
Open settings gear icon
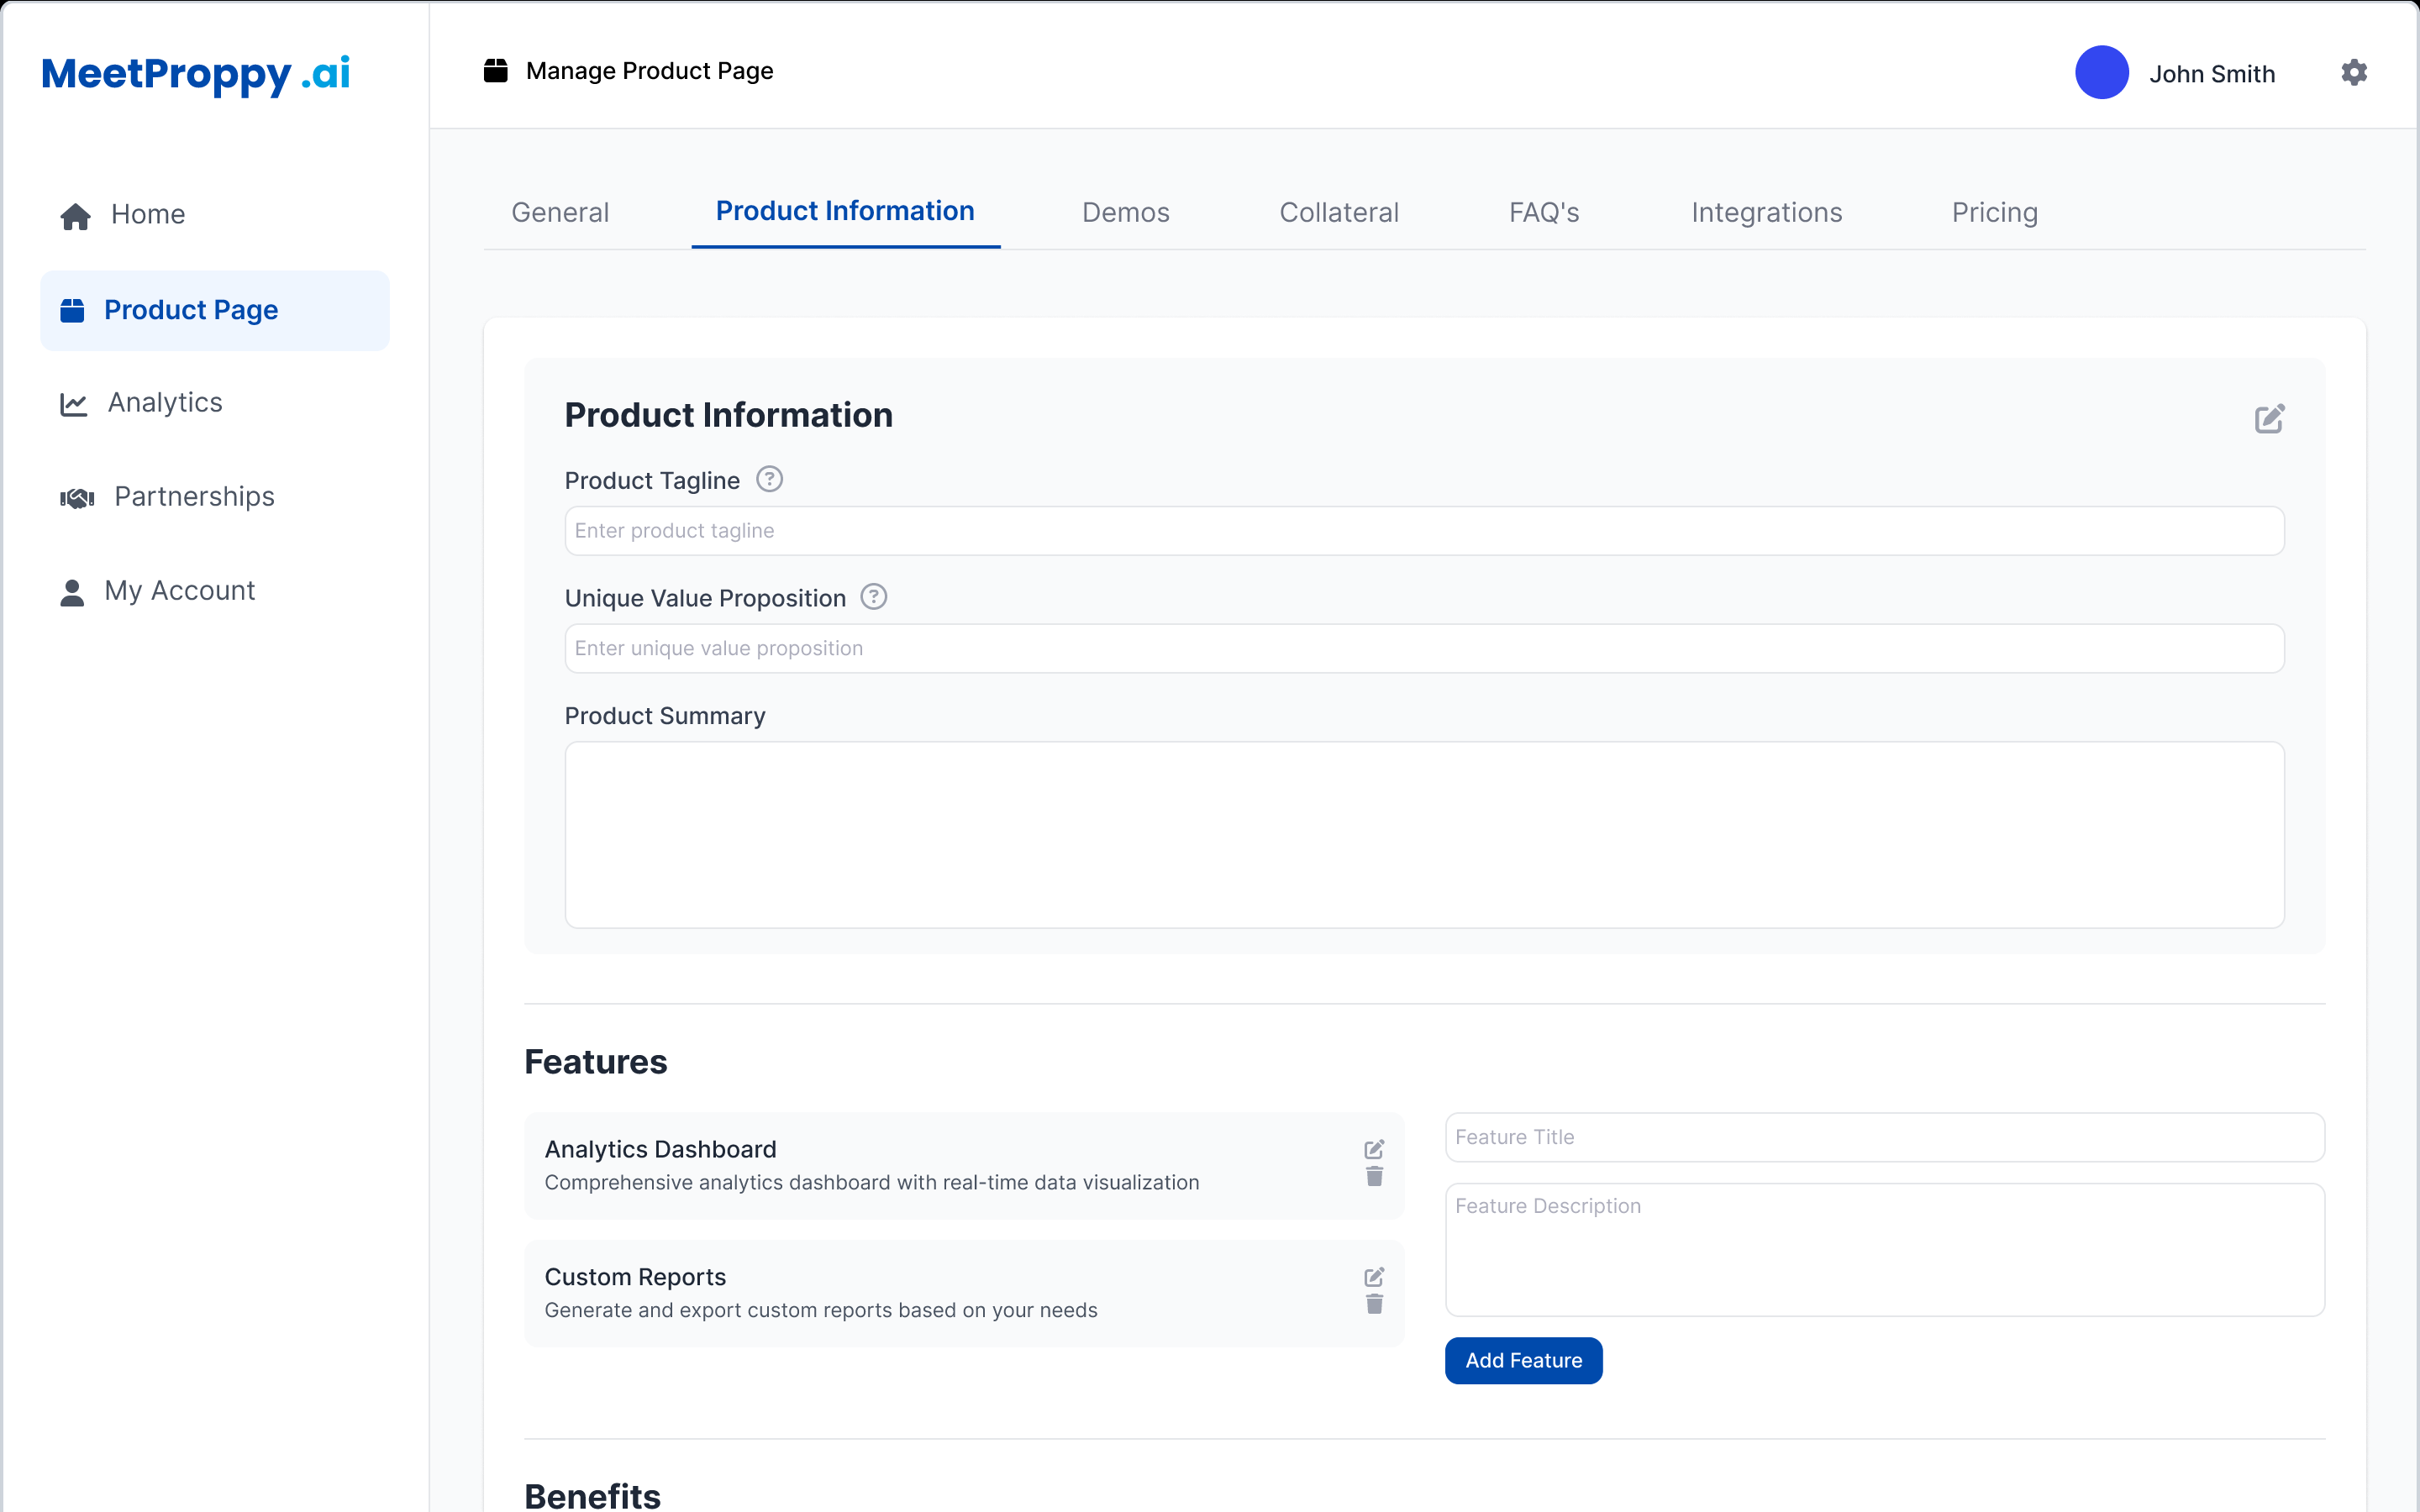pos(2354,72)
